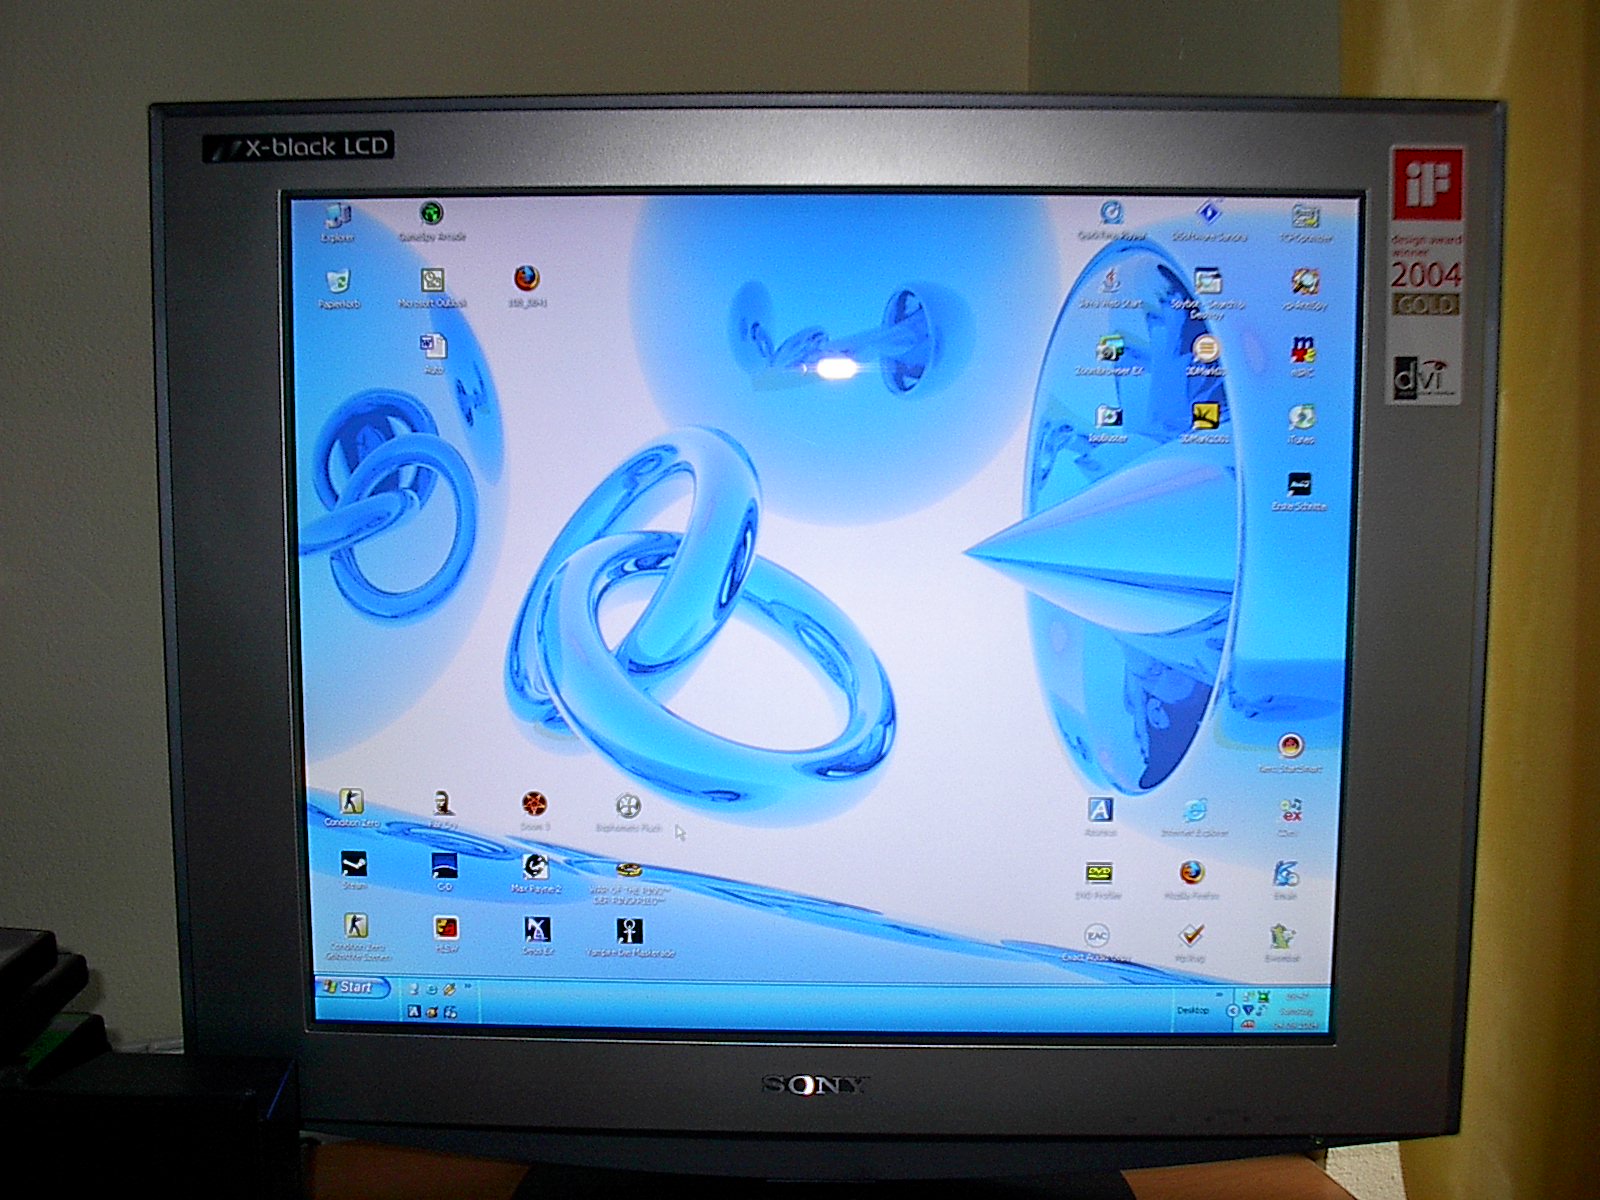Launch the Microsoft Outlook desktop shortcut
Viewport: 1600px width, 1200px height.
[x=432, y=282]
